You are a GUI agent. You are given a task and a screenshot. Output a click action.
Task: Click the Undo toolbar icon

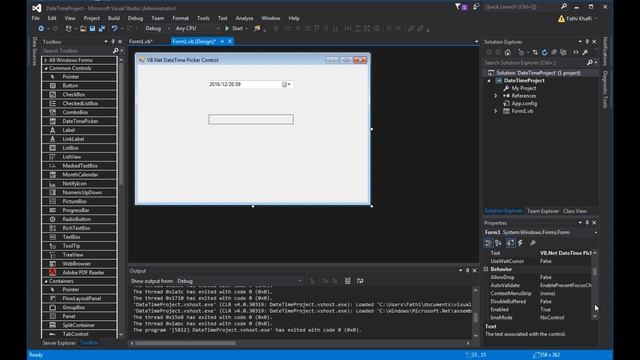pyautogui.click(x=114, y=29)
